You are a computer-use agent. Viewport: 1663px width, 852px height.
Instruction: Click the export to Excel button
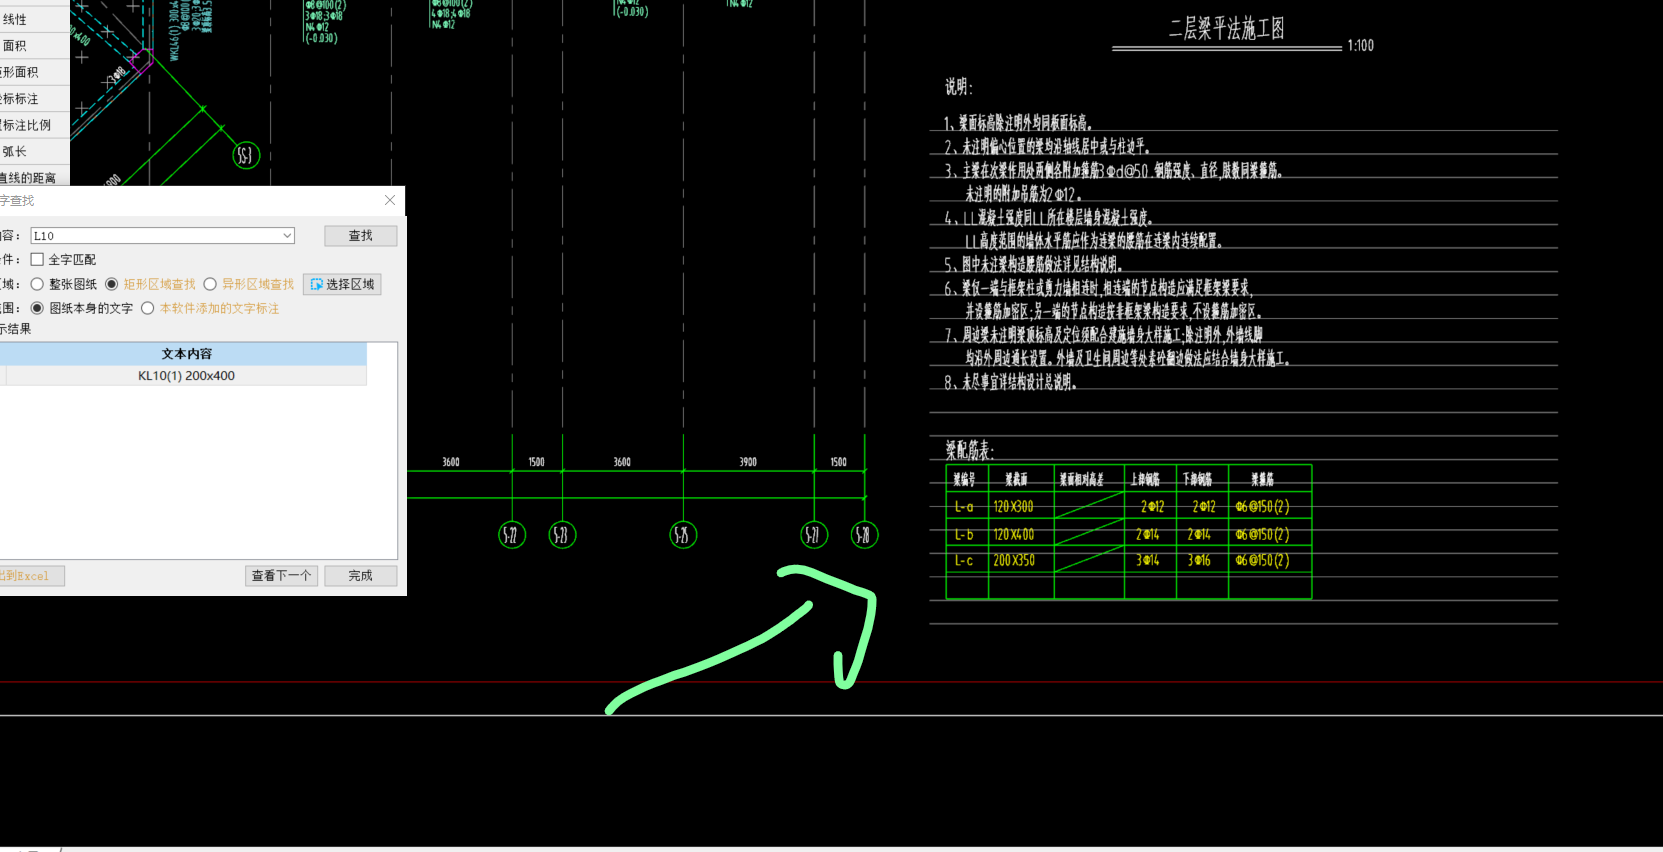coord(30,576)
